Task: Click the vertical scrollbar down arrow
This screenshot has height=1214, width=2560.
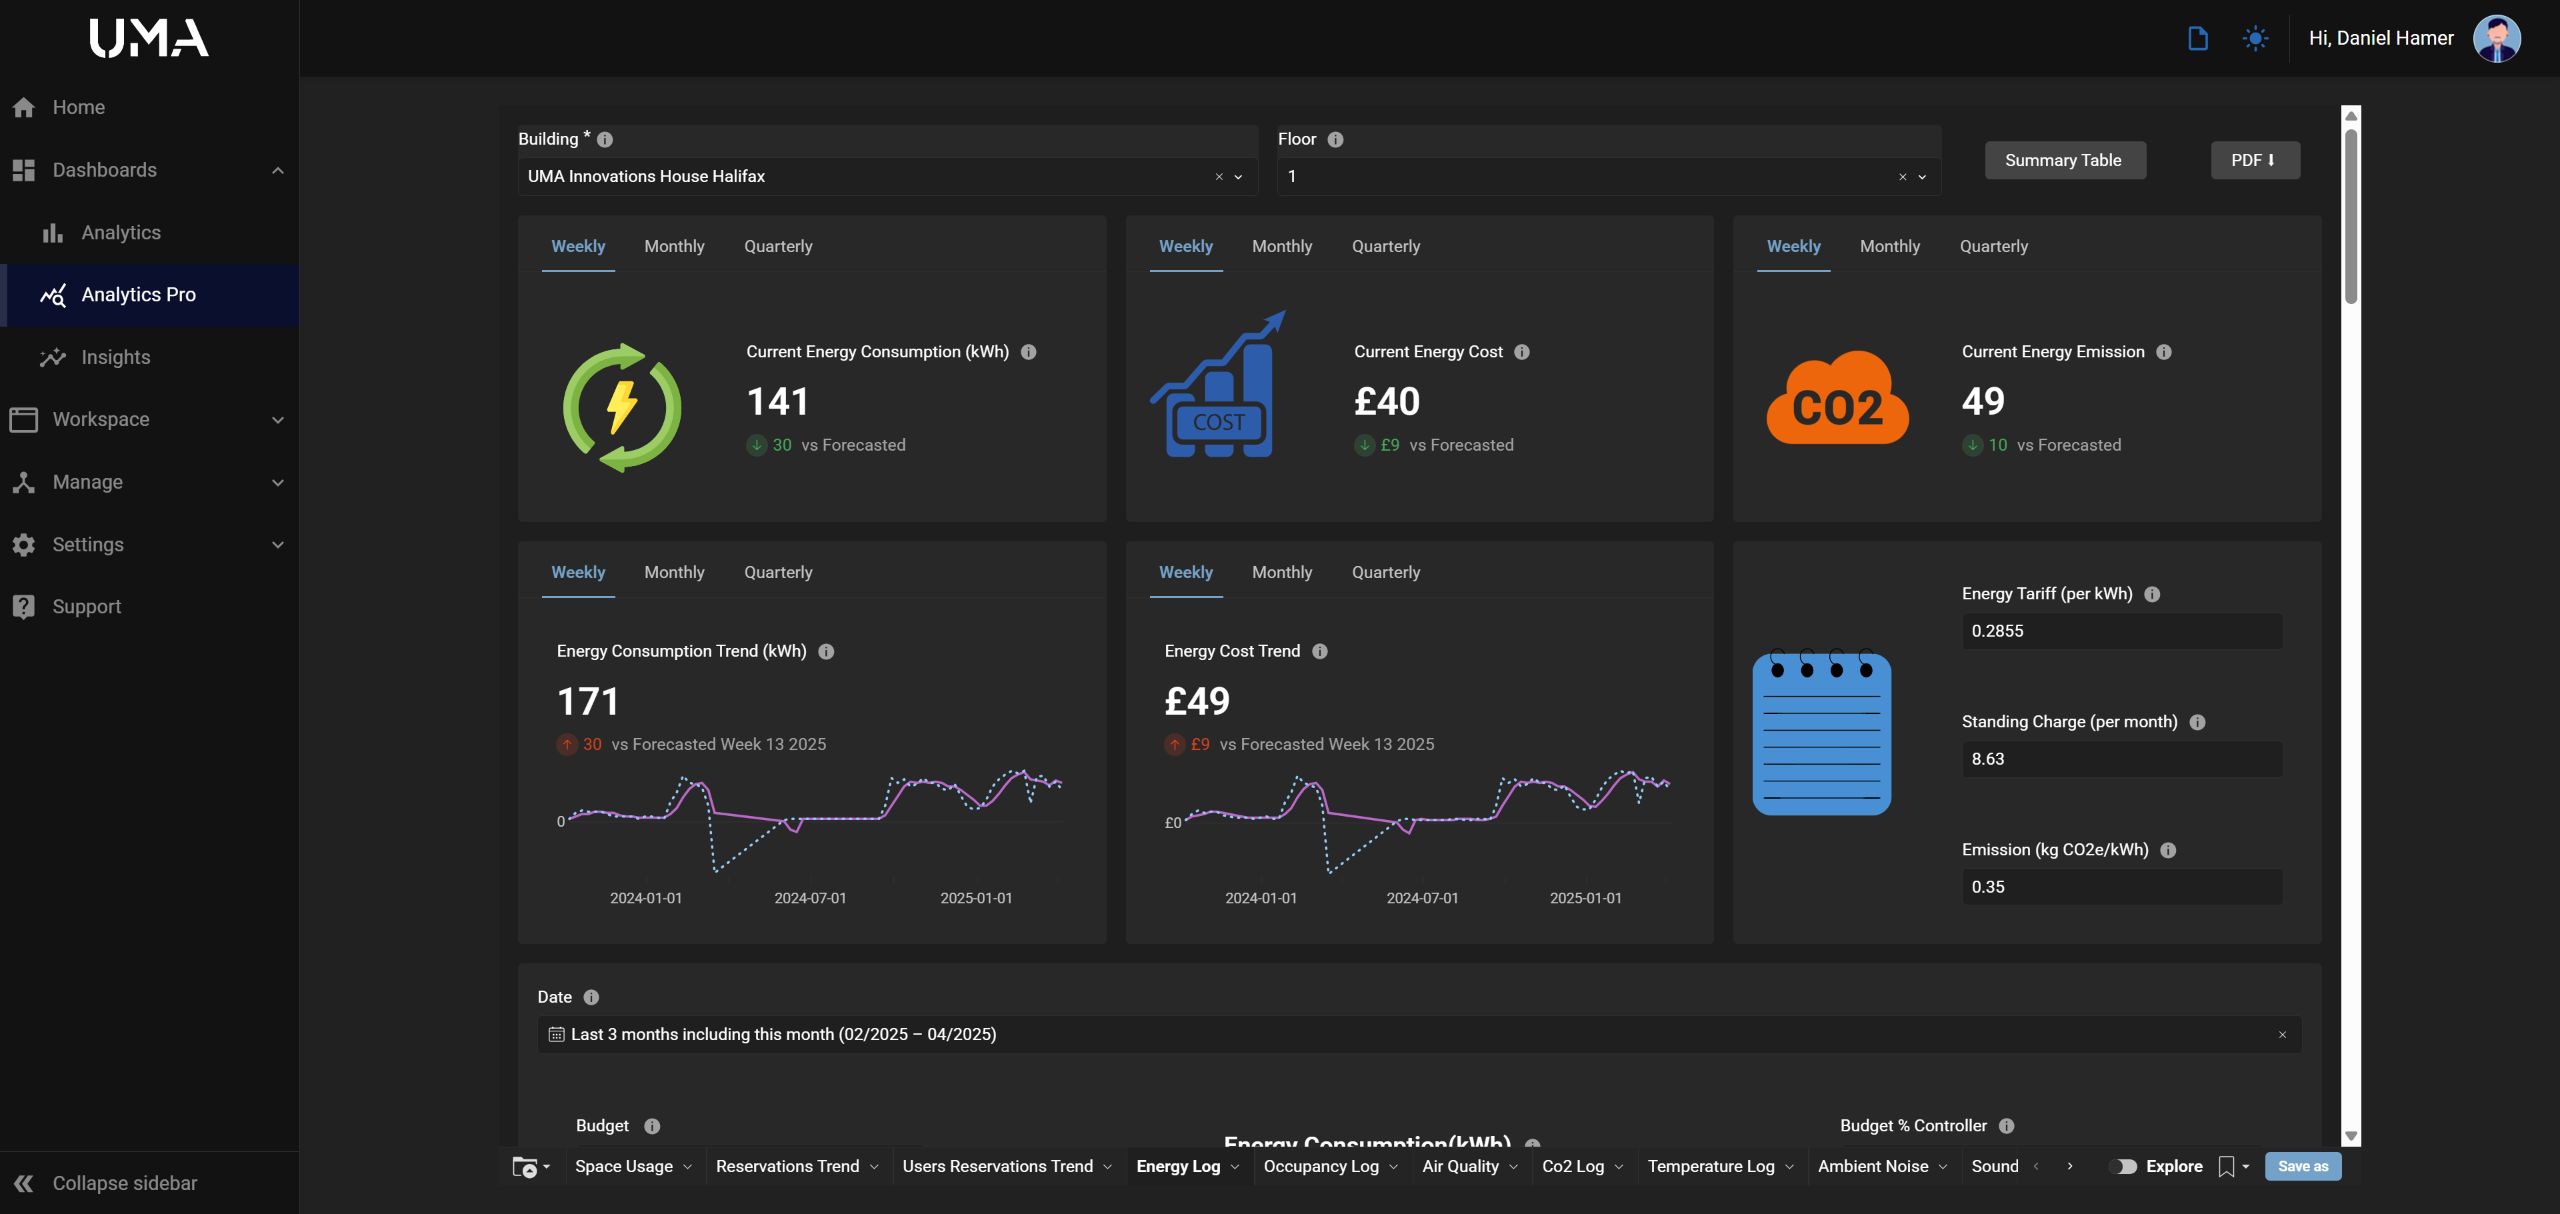Action: pos(2351,1137)
